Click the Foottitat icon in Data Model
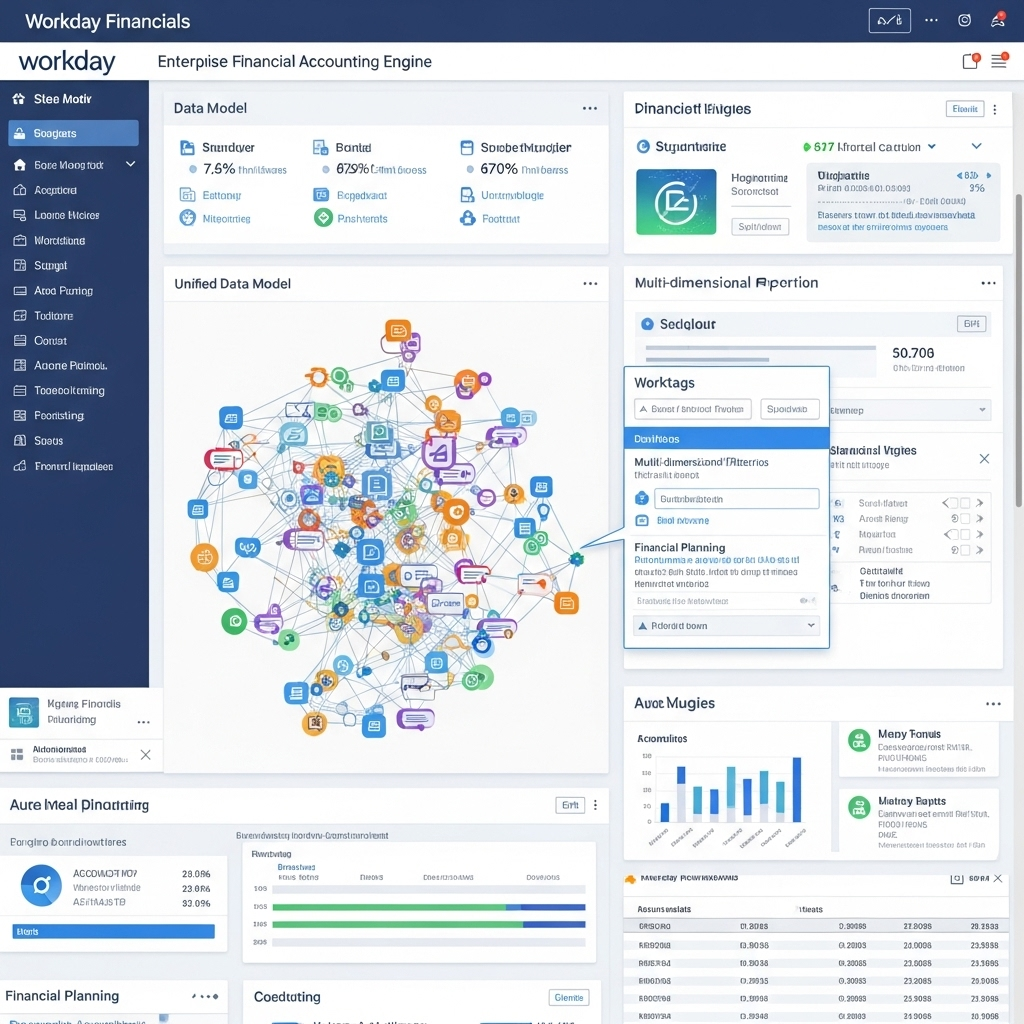This screenshot has height=1024, width=1024. (x=468, y=218)
